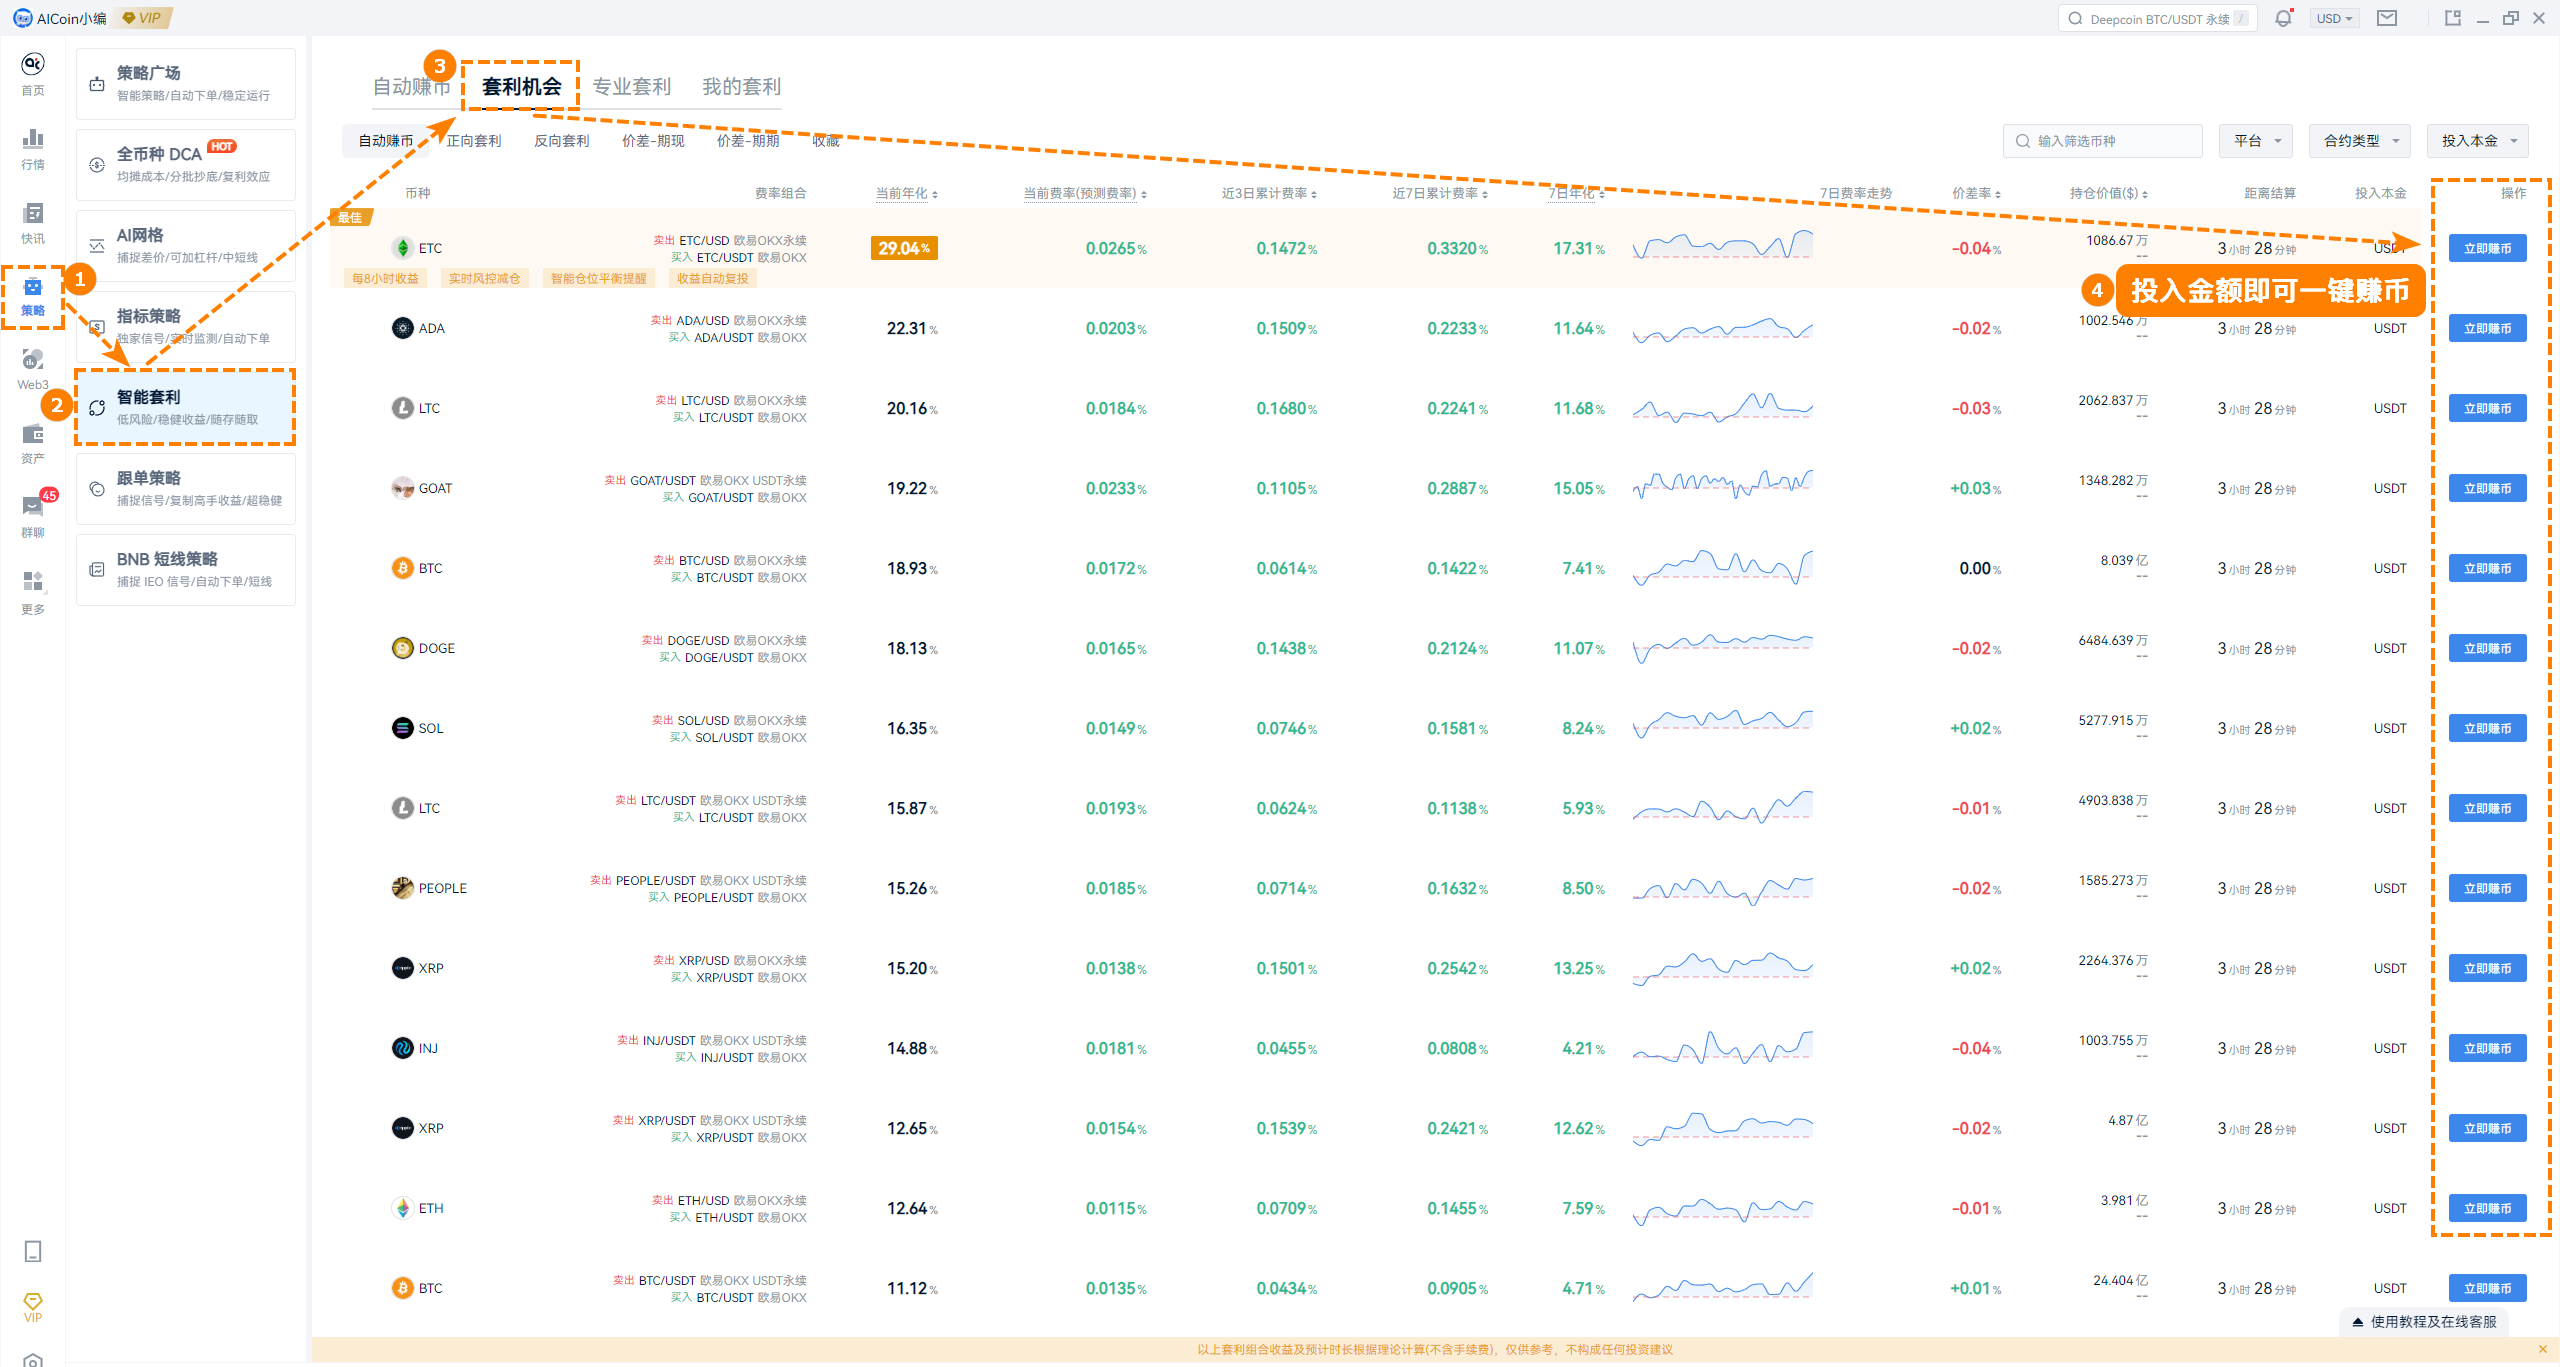Screen dimensions: 2560x1367
Task: Click the Deepcoin BTC/USDT search box
Action: (x=2157, y=18)
